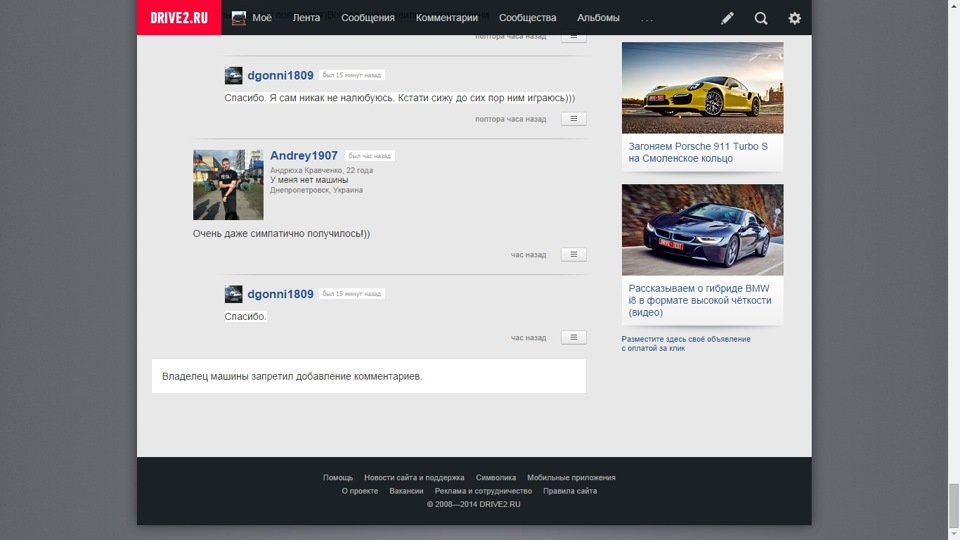Select 'час назад' timestamp under Andrey1907 comment
This screenshot has height=540, width=960.
528,255
